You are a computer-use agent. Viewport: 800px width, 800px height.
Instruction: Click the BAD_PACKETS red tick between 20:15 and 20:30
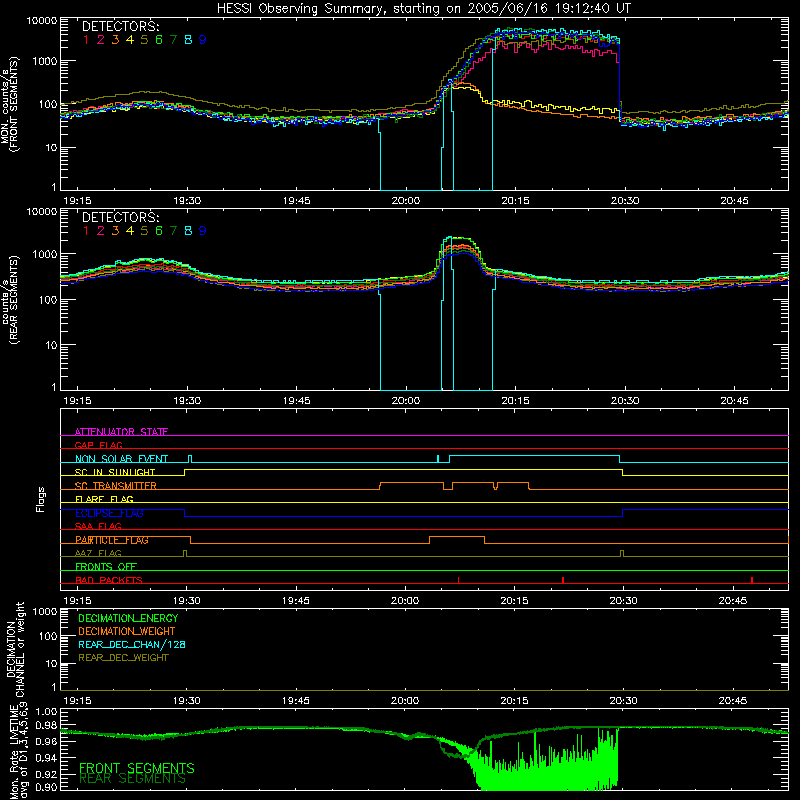[x=563, y=580]
